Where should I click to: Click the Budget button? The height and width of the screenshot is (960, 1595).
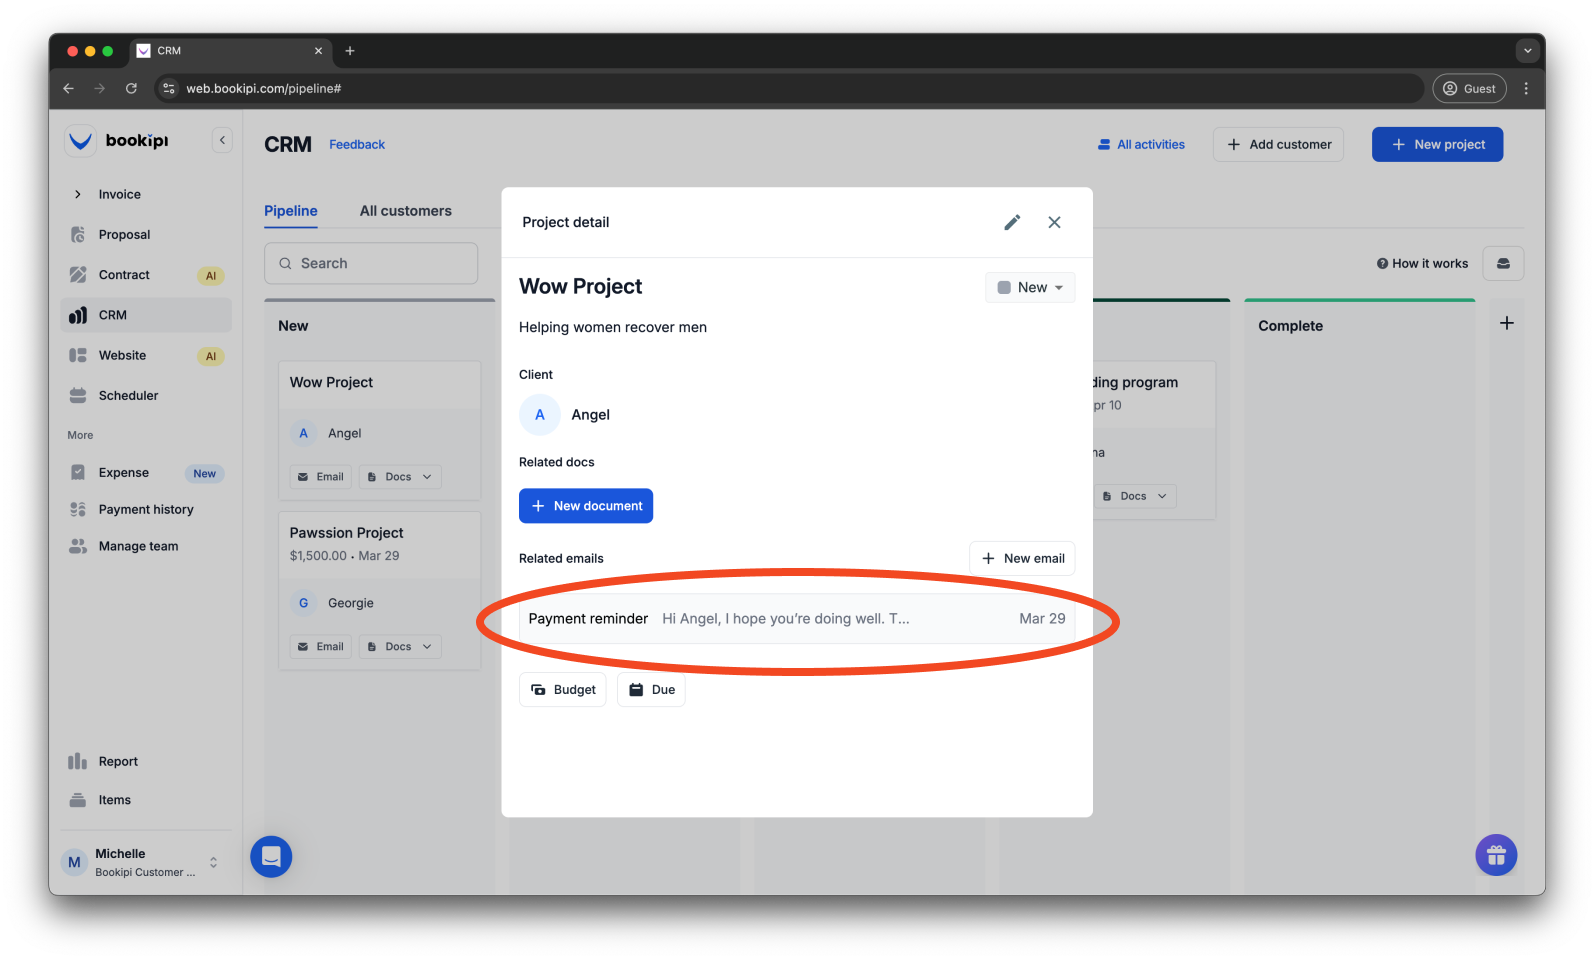(563, 690)
